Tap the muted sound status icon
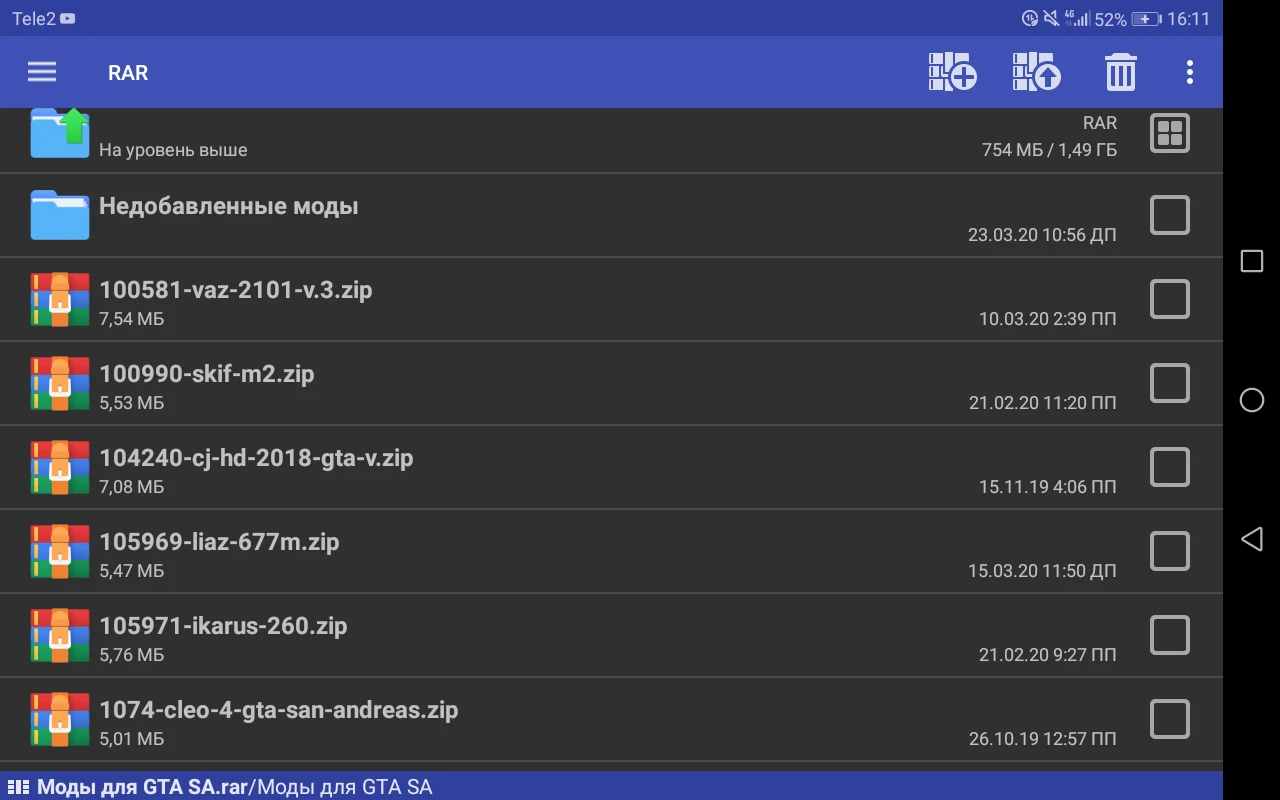1280x800 pixels. pos(1051,19)
